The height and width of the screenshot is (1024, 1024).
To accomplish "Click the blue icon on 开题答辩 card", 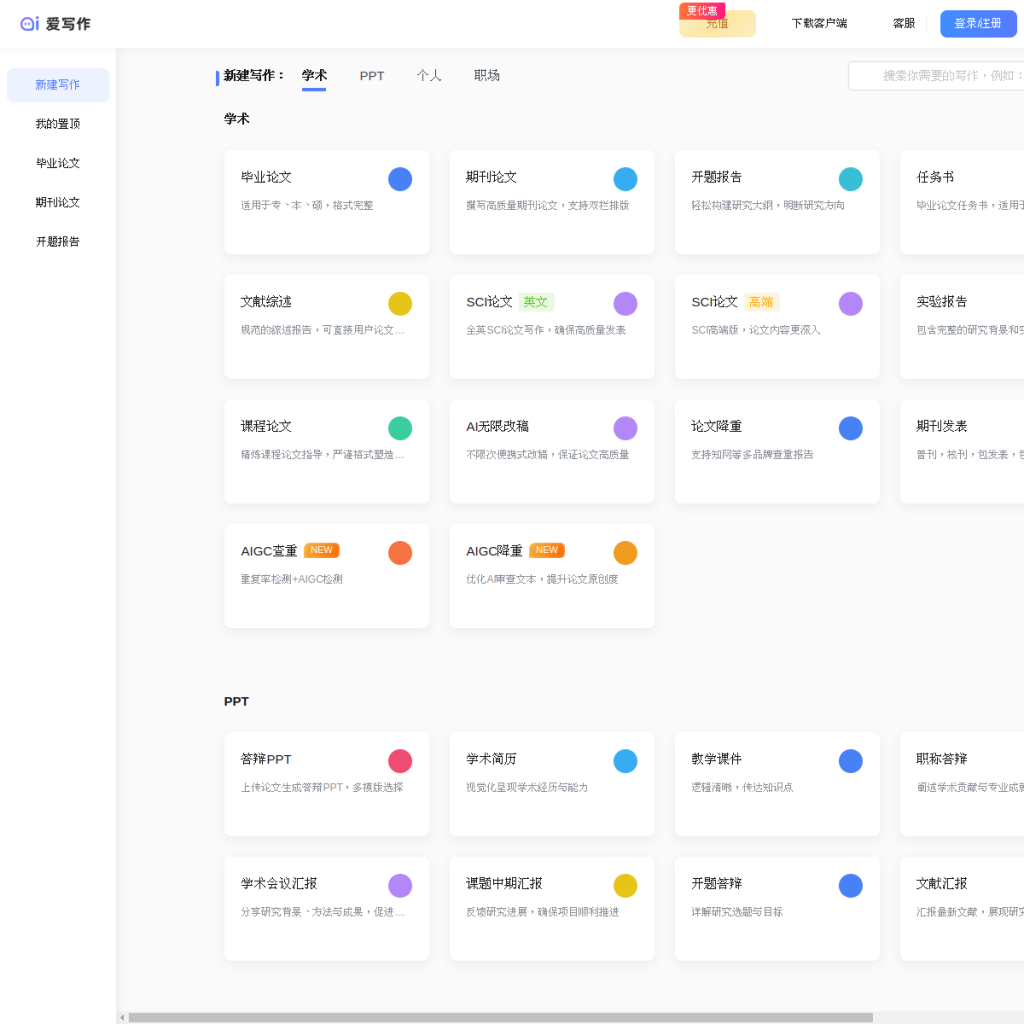I will pos(850,886).
